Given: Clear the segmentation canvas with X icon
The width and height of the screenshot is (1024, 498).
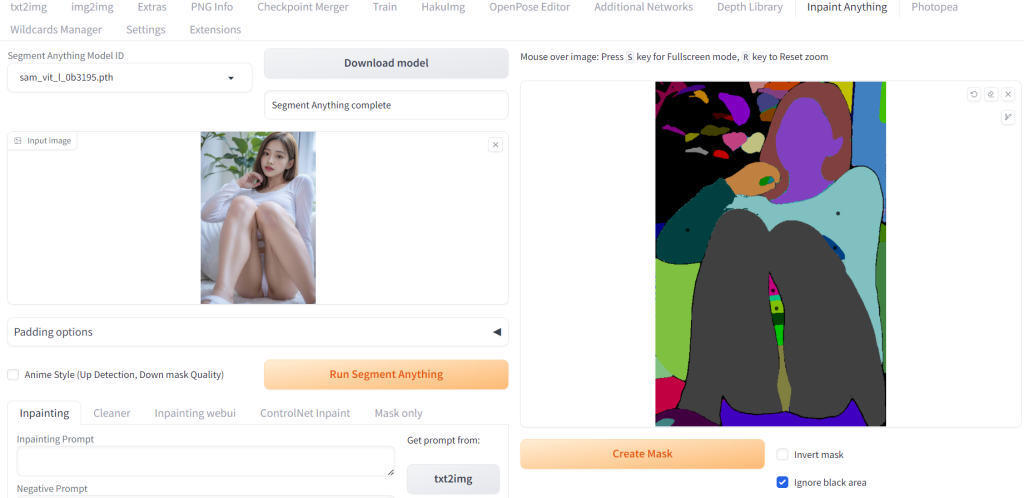Looking at the screenshot, I should [x=1008, y=94].
